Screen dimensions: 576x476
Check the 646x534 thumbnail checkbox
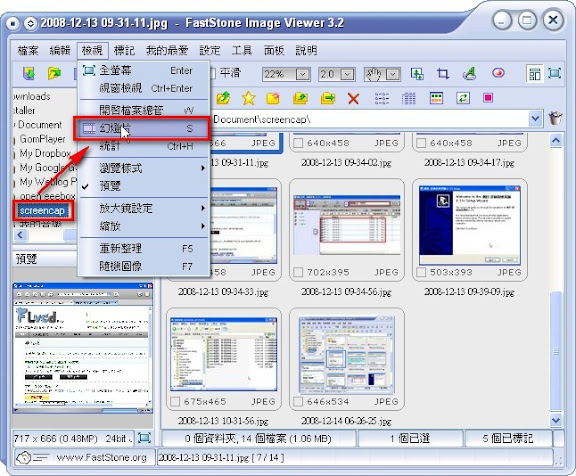(x=298, y=401)
